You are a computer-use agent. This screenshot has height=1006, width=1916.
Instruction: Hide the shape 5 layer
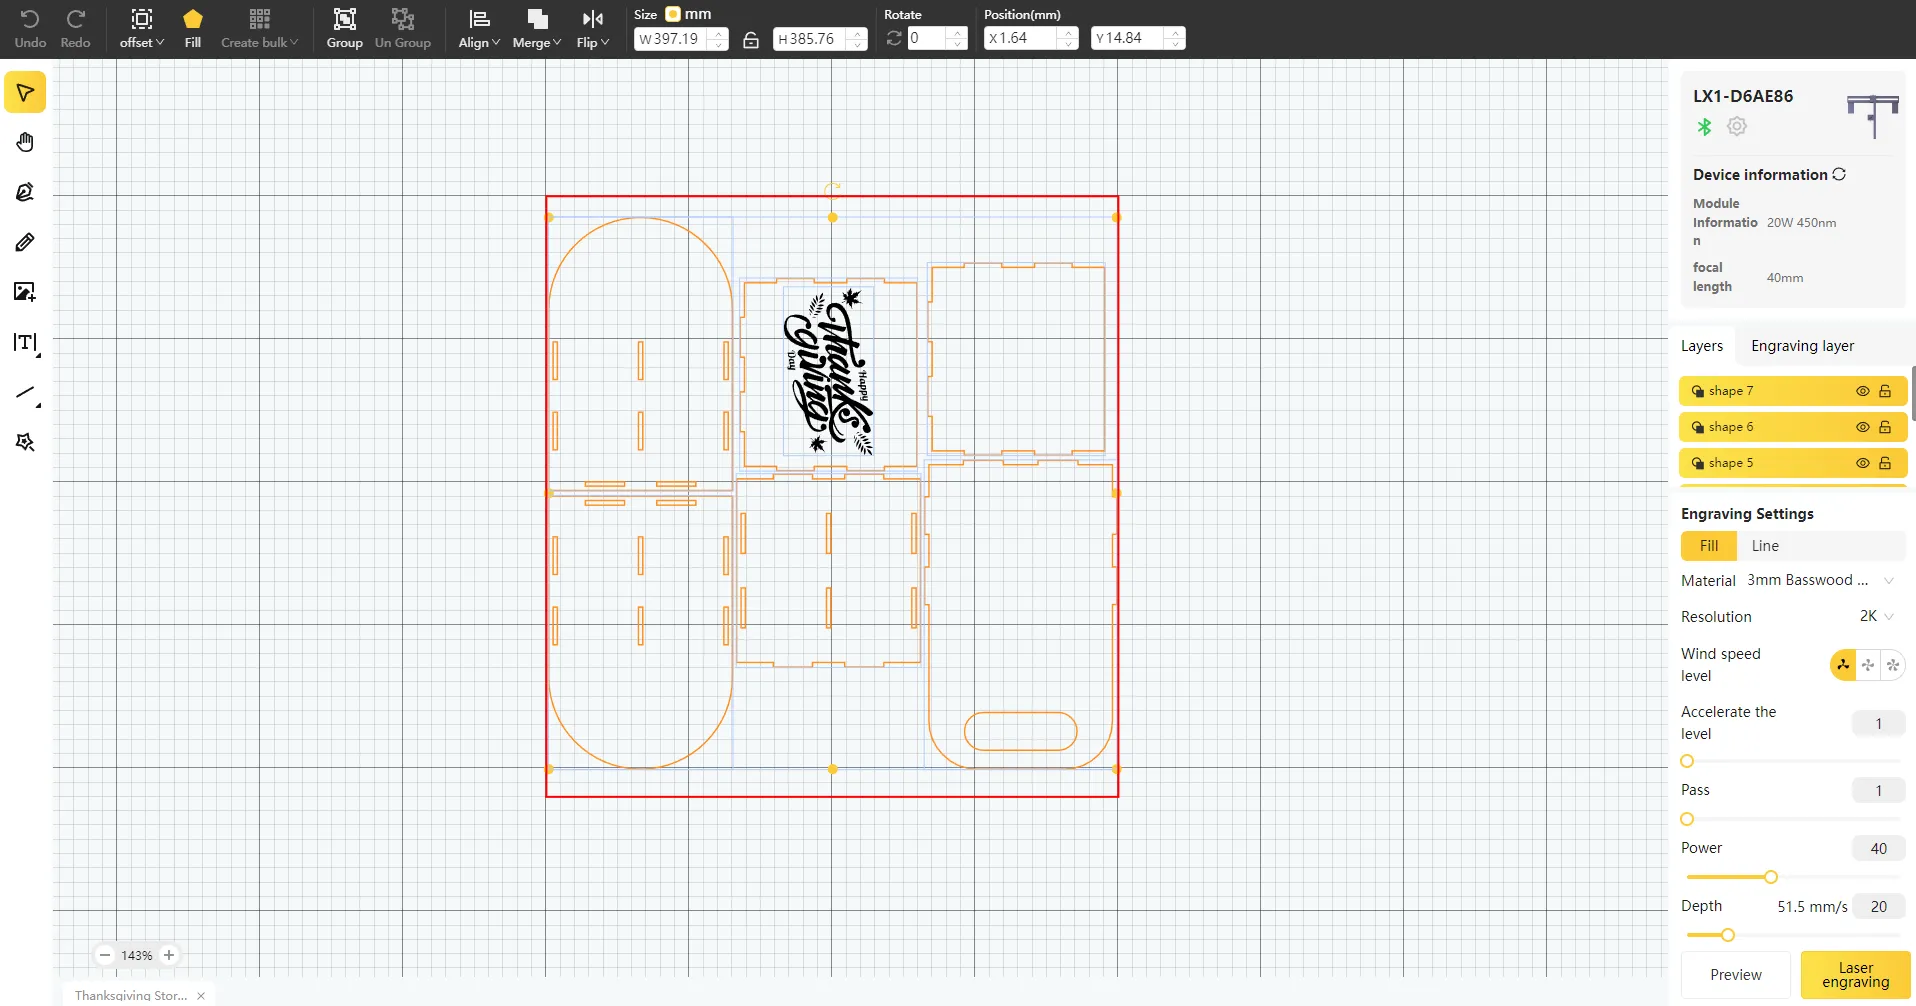pos(1863,463)
